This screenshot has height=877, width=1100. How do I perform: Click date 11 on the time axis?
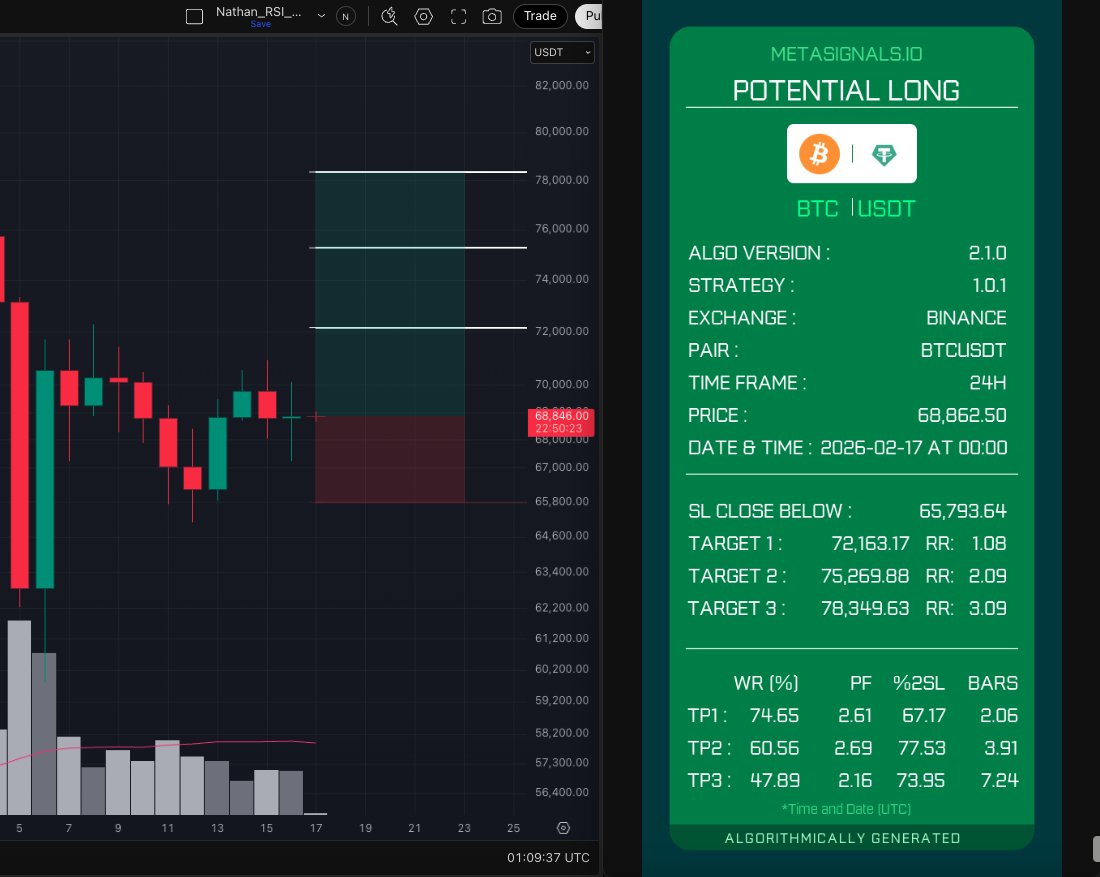coord(168,829)
